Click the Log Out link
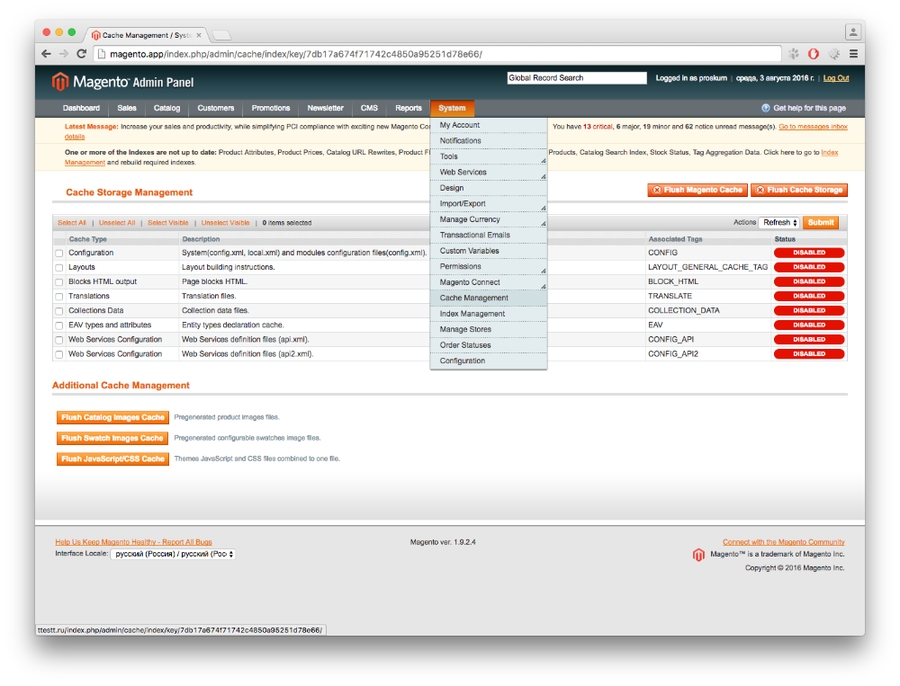The width and height of the screenshot is (900, 686). click(x=835, y=78)
